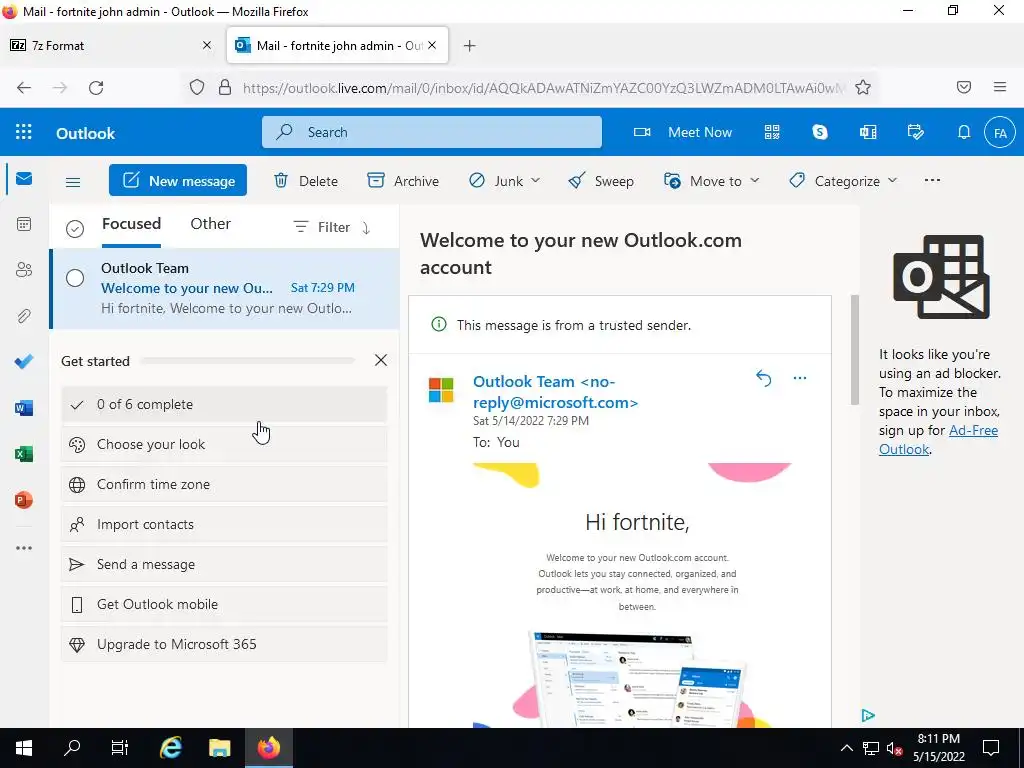Screen dimensions: 1024x768
Task: Expand the Move to dropdown arrow
Action: 755,180
